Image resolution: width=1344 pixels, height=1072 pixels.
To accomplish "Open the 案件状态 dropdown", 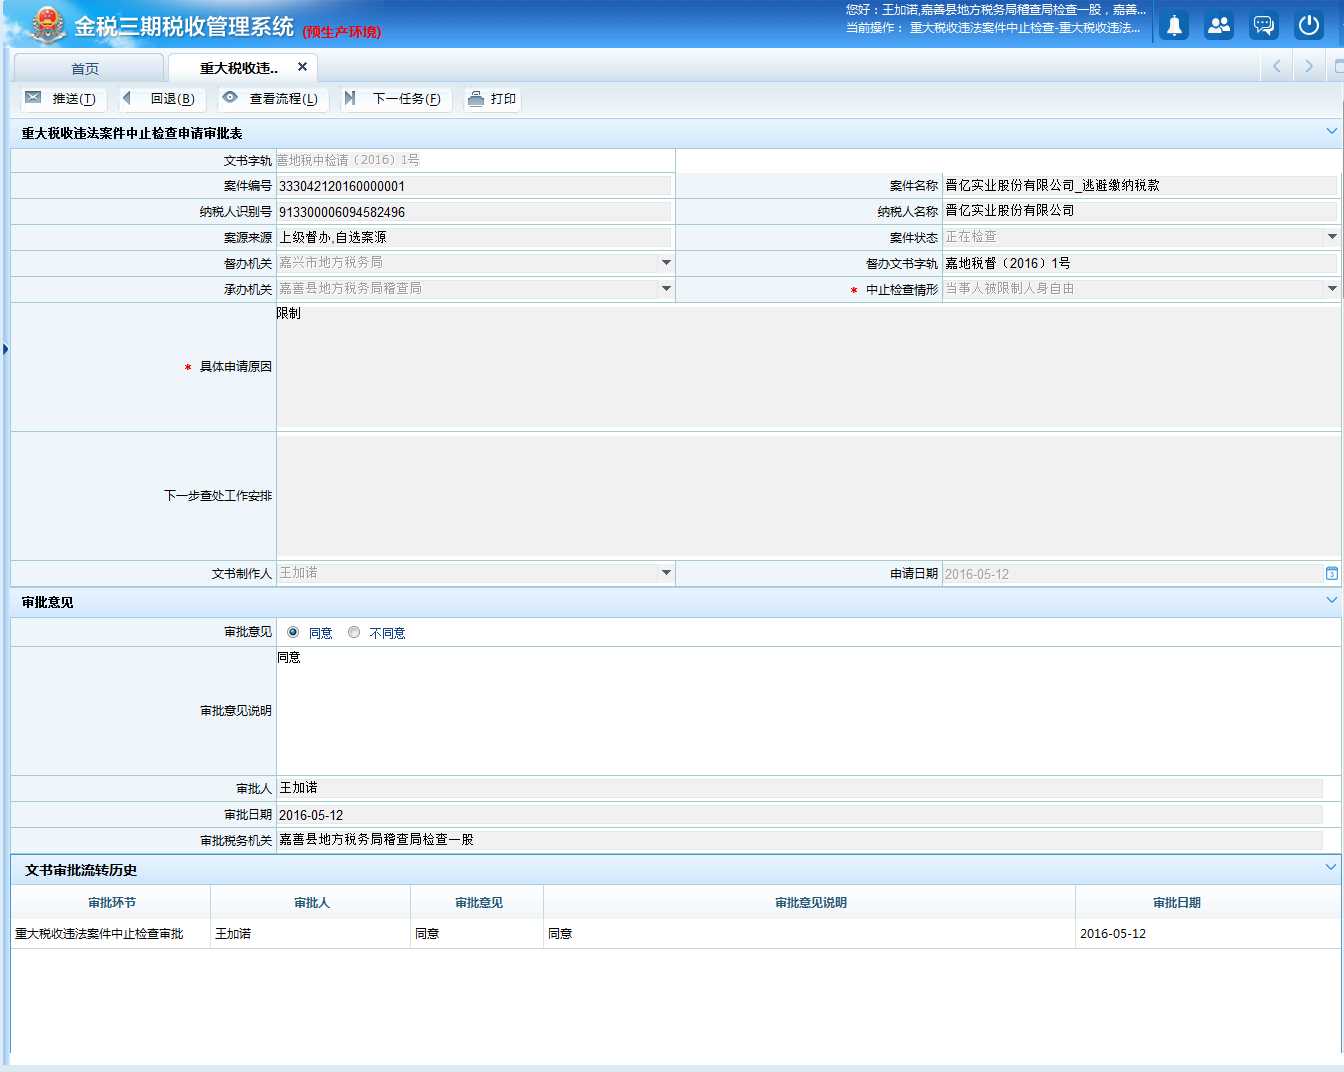I will 1332,237.
